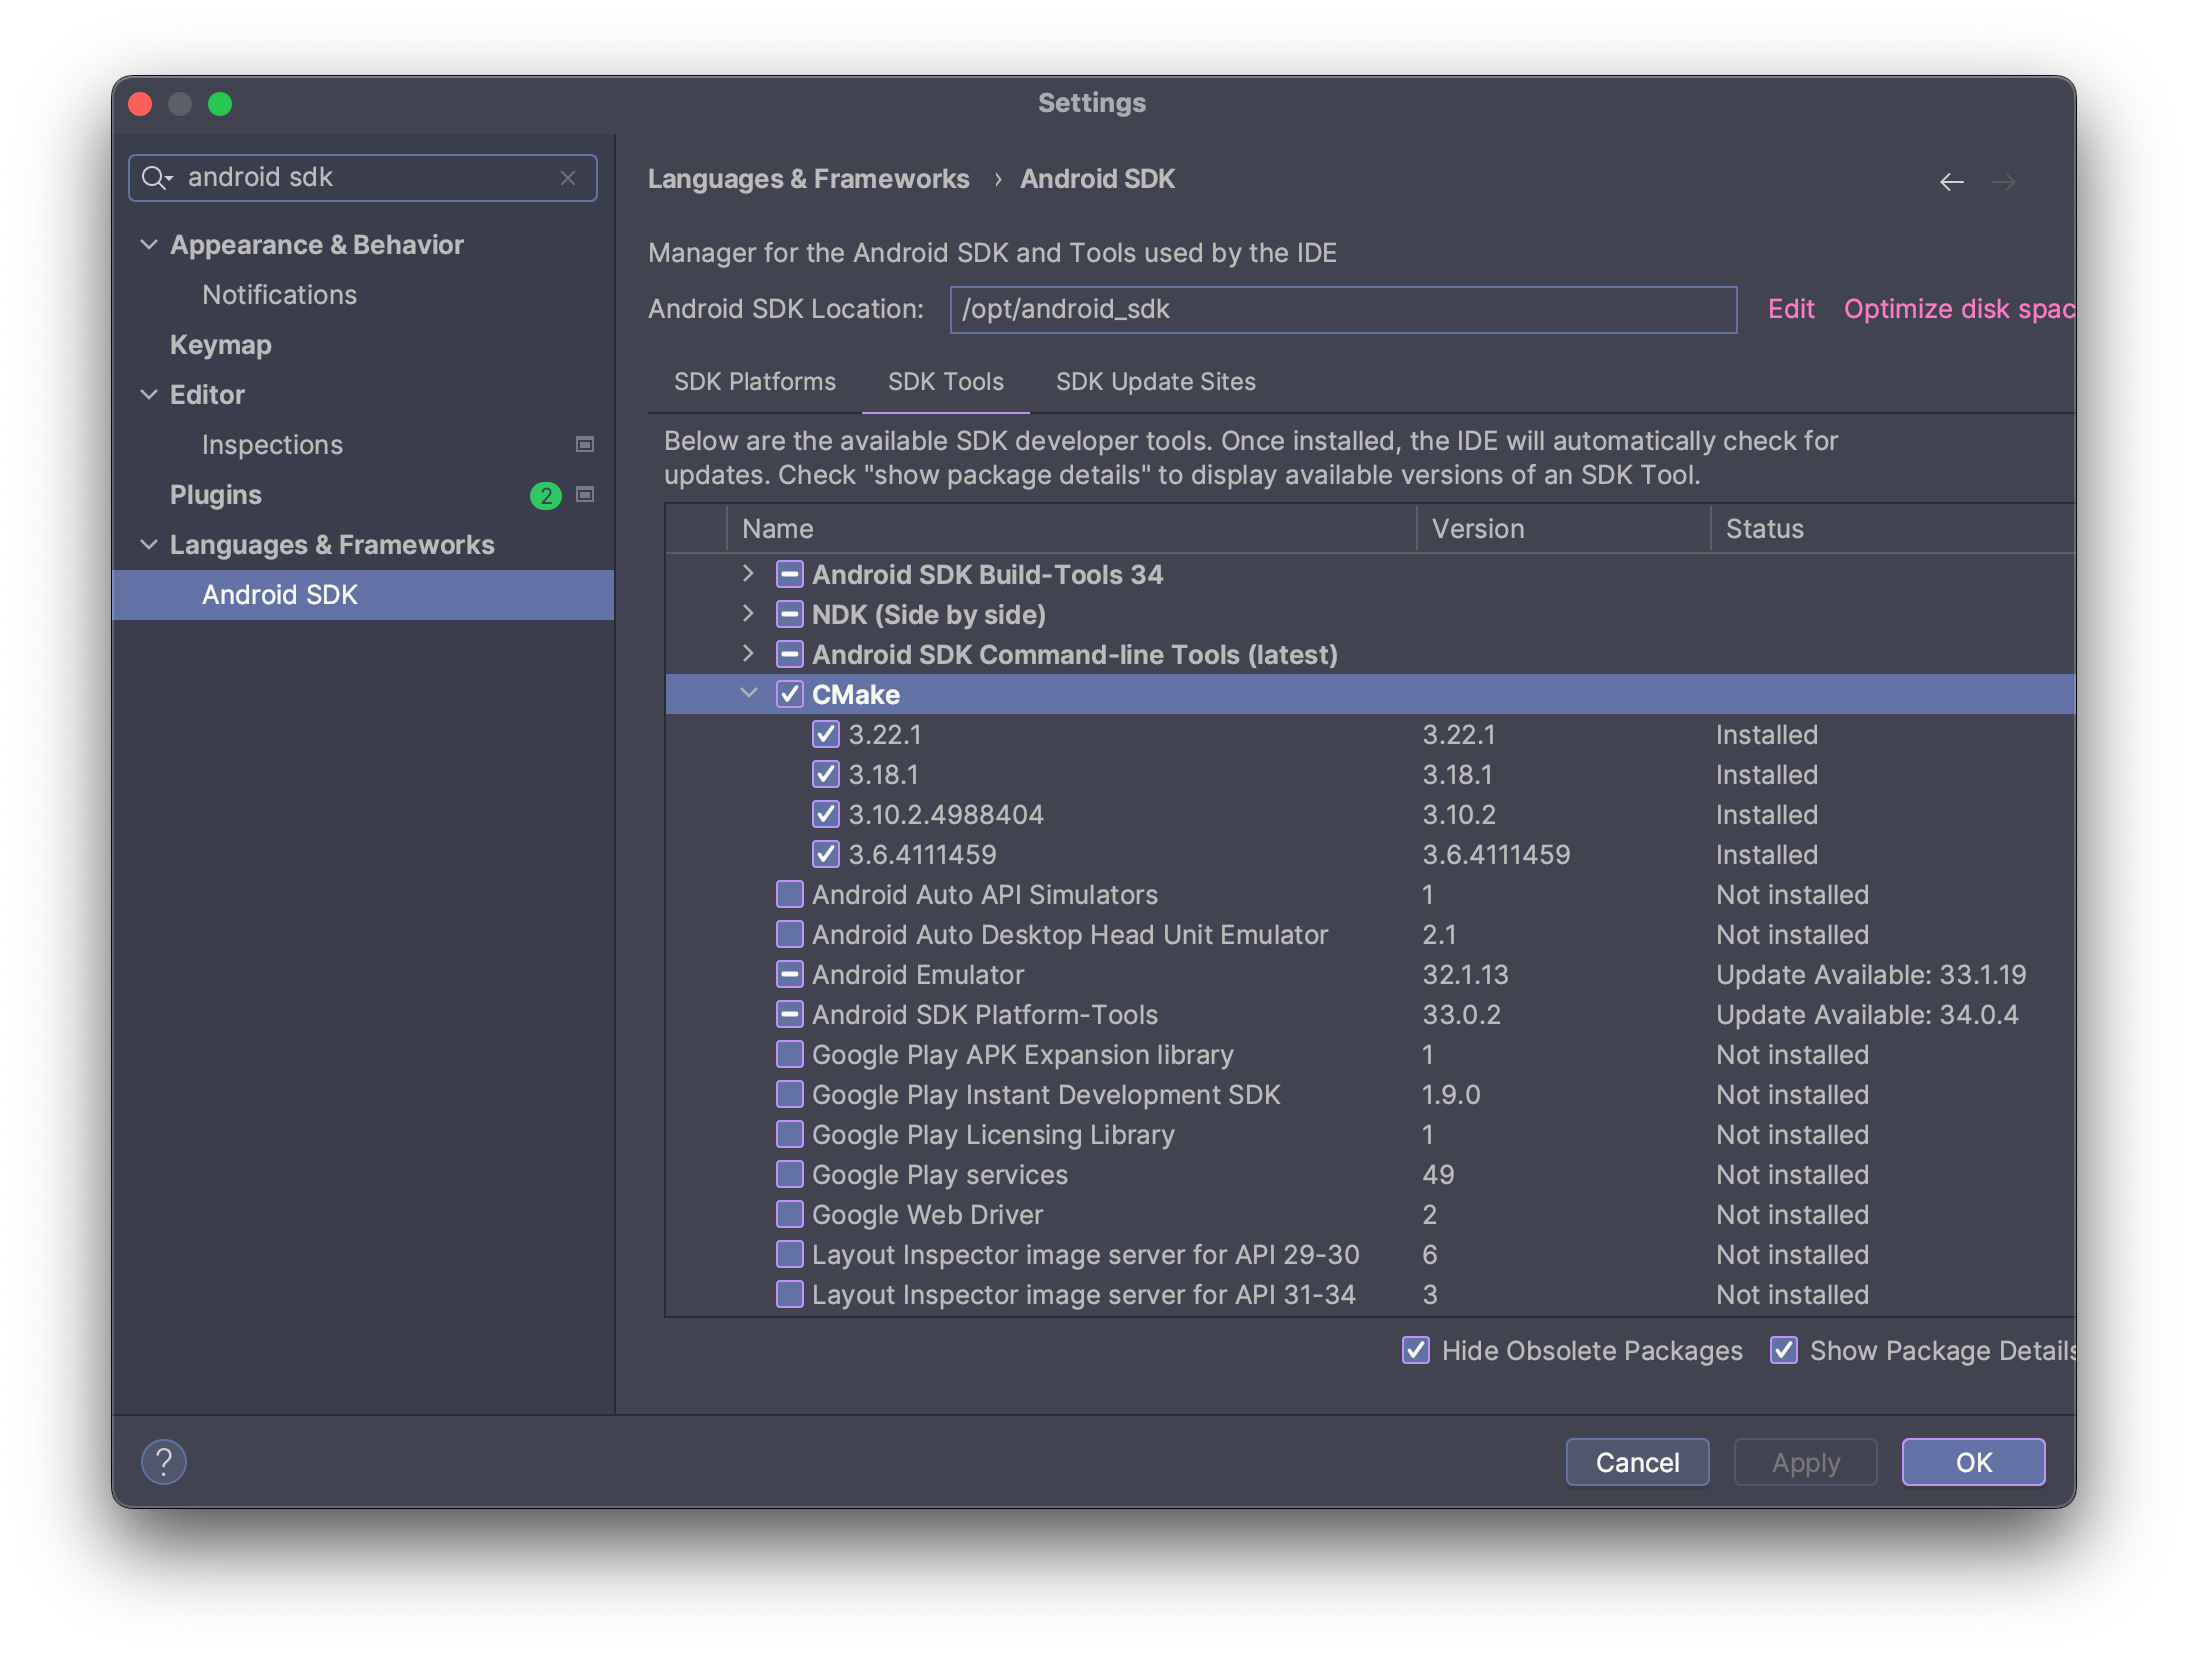Click the Cancel button

click(x=1637, y=1462)
